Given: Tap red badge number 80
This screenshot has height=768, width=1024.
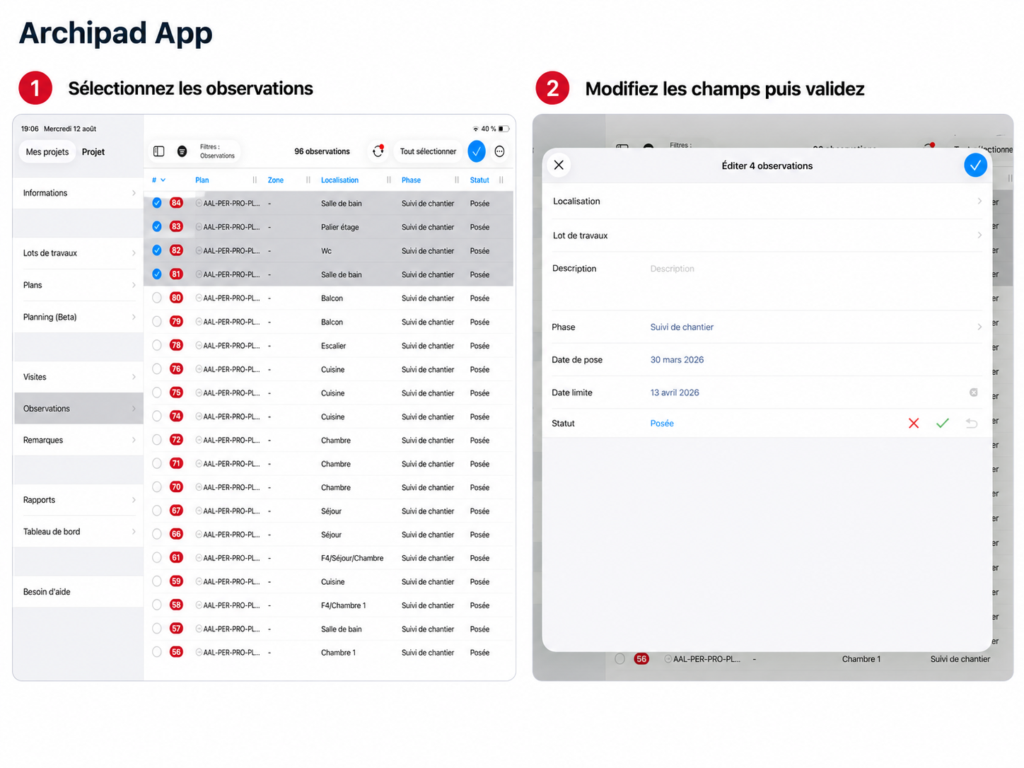Looking at the screenshot, I should coord(176,298).
